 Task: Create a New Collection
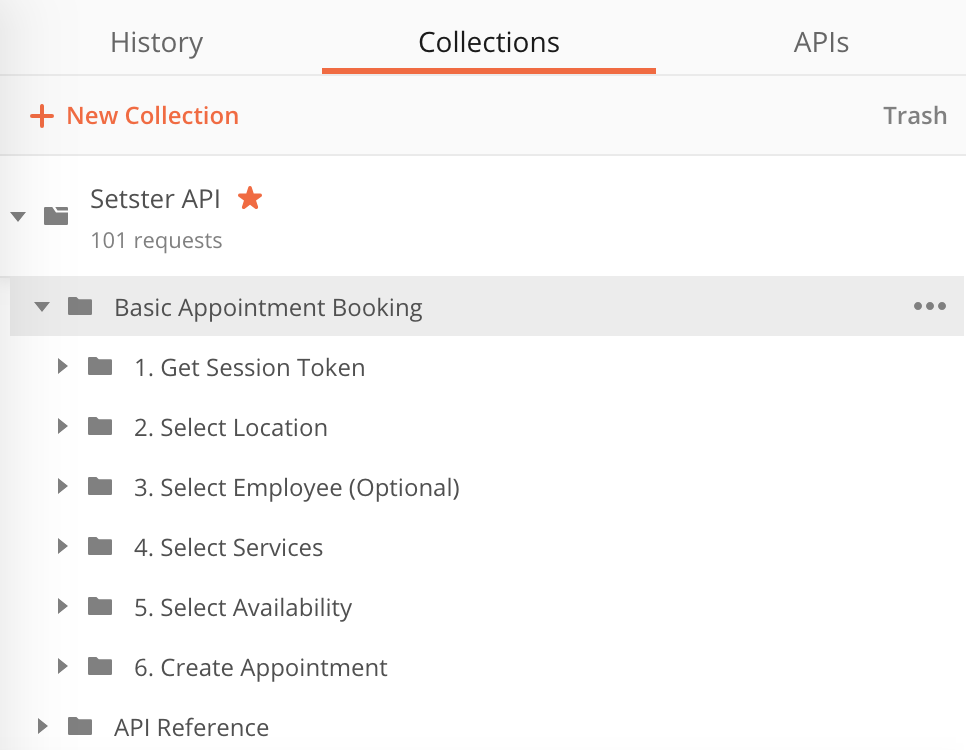coord(152,115)
